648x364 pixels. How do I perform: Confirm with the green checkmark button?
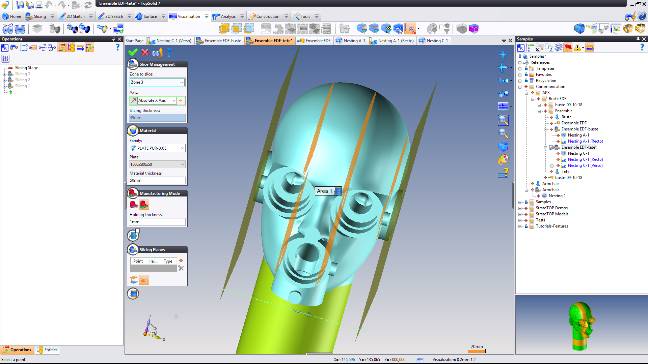click(x=133, y=52)
